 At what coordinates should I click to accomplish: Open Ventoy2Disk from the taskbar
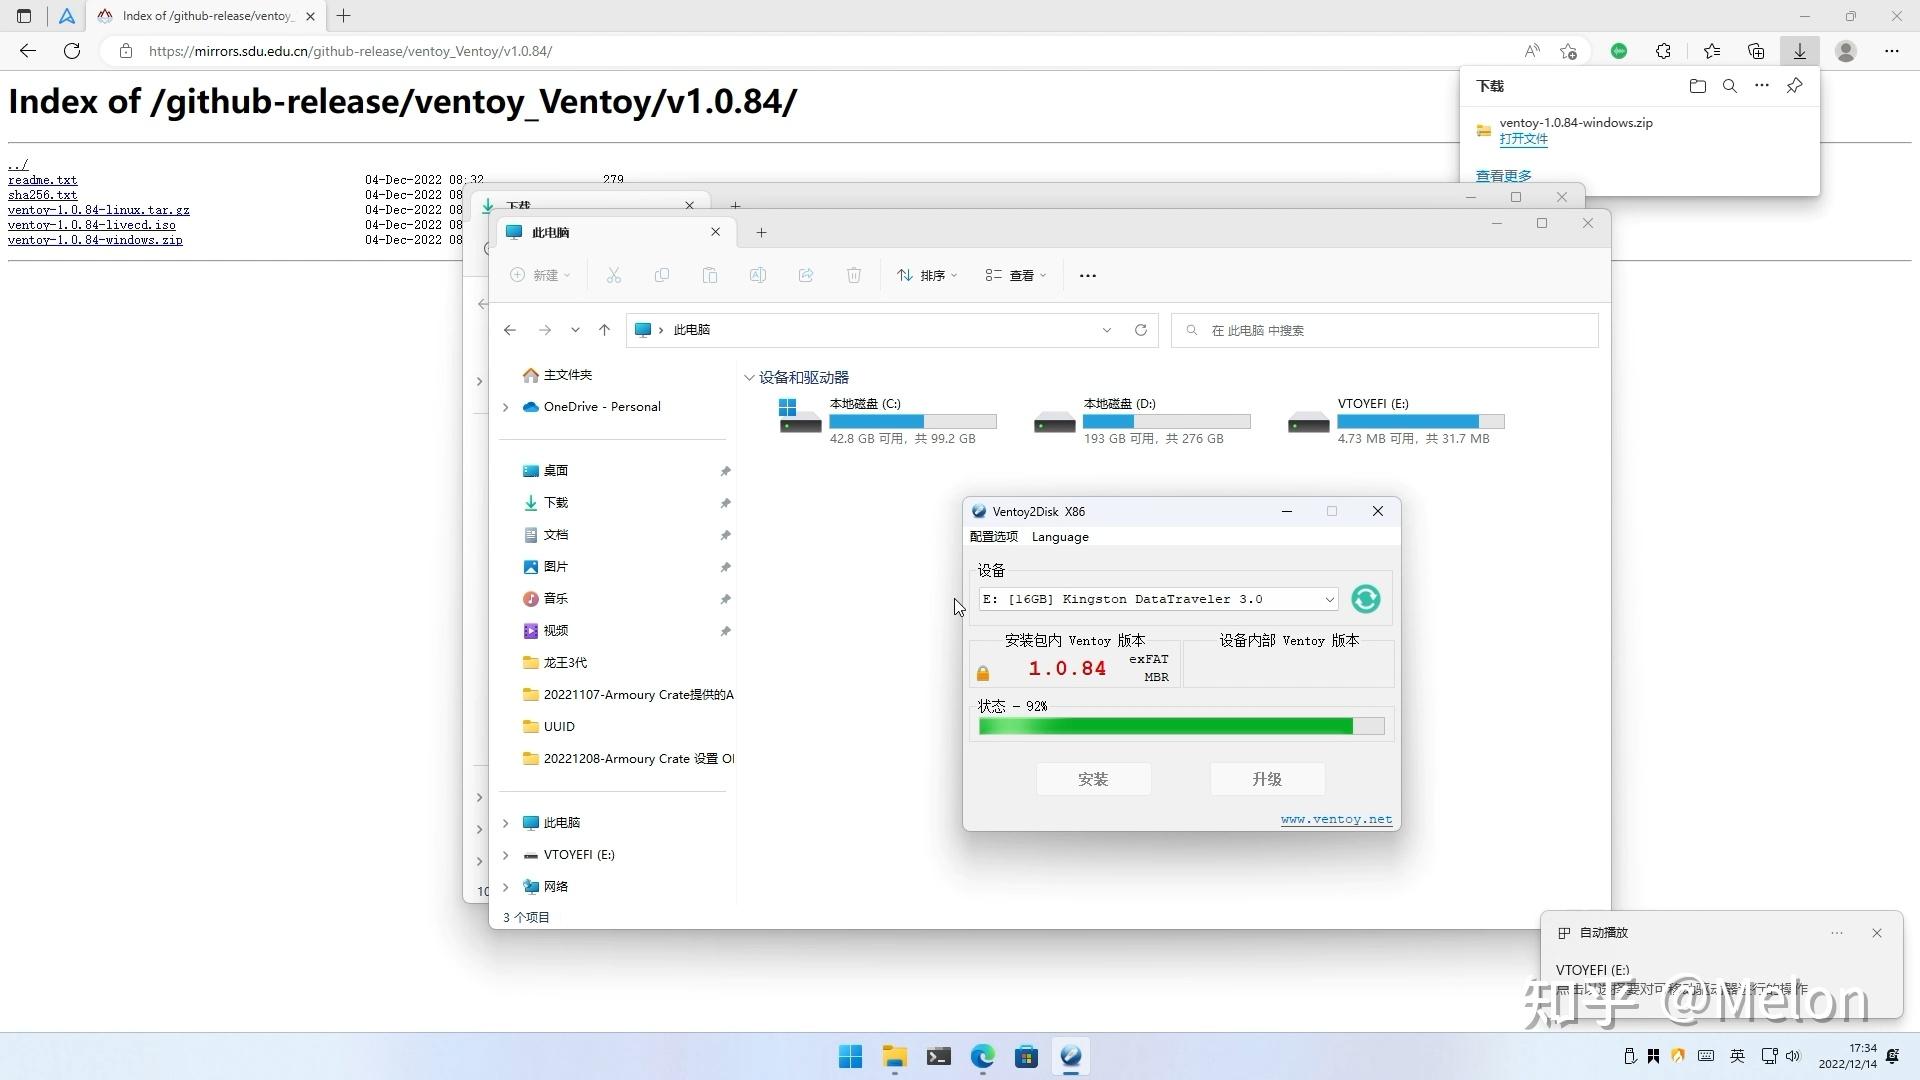tap(1071, 1056)
